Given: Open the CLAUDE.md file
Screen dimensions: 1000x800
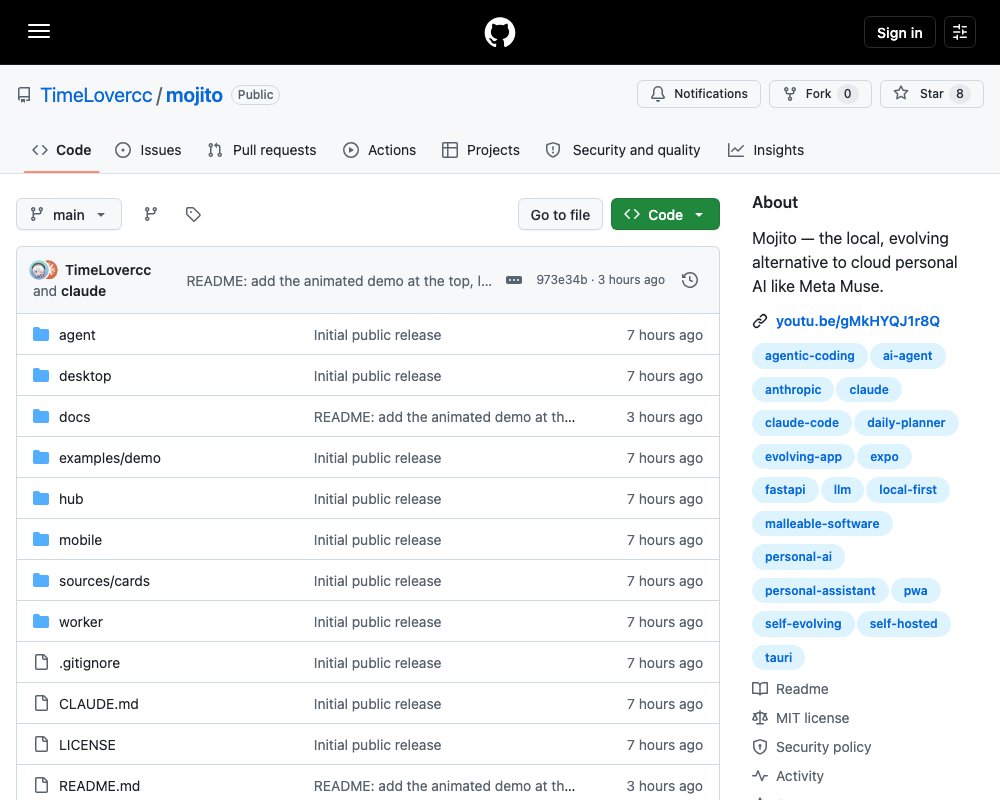Looking at the screenshot, I should click(99, 704).
